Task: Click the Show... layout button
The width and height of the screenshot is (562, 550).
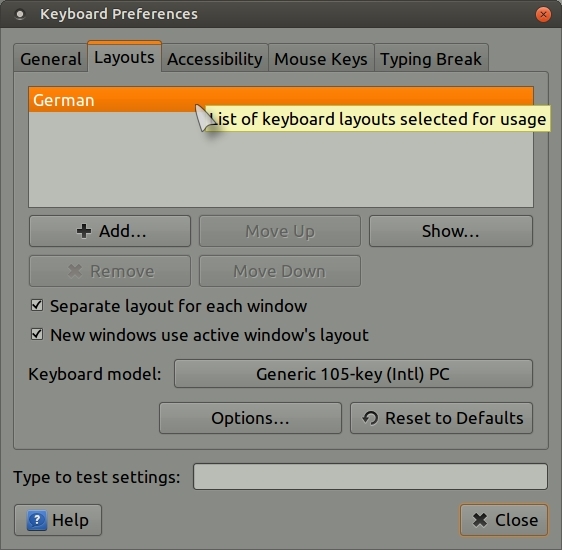Action: (x=451, y=231)
